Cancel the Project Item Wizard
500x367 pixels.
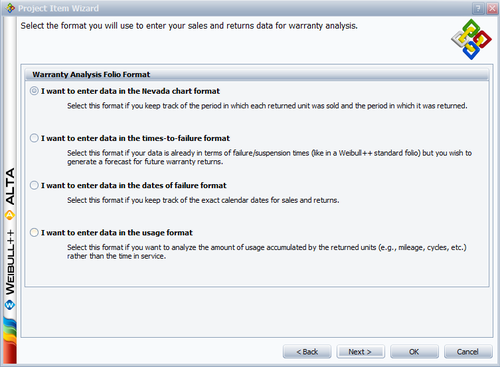click(x=468, y=352)
